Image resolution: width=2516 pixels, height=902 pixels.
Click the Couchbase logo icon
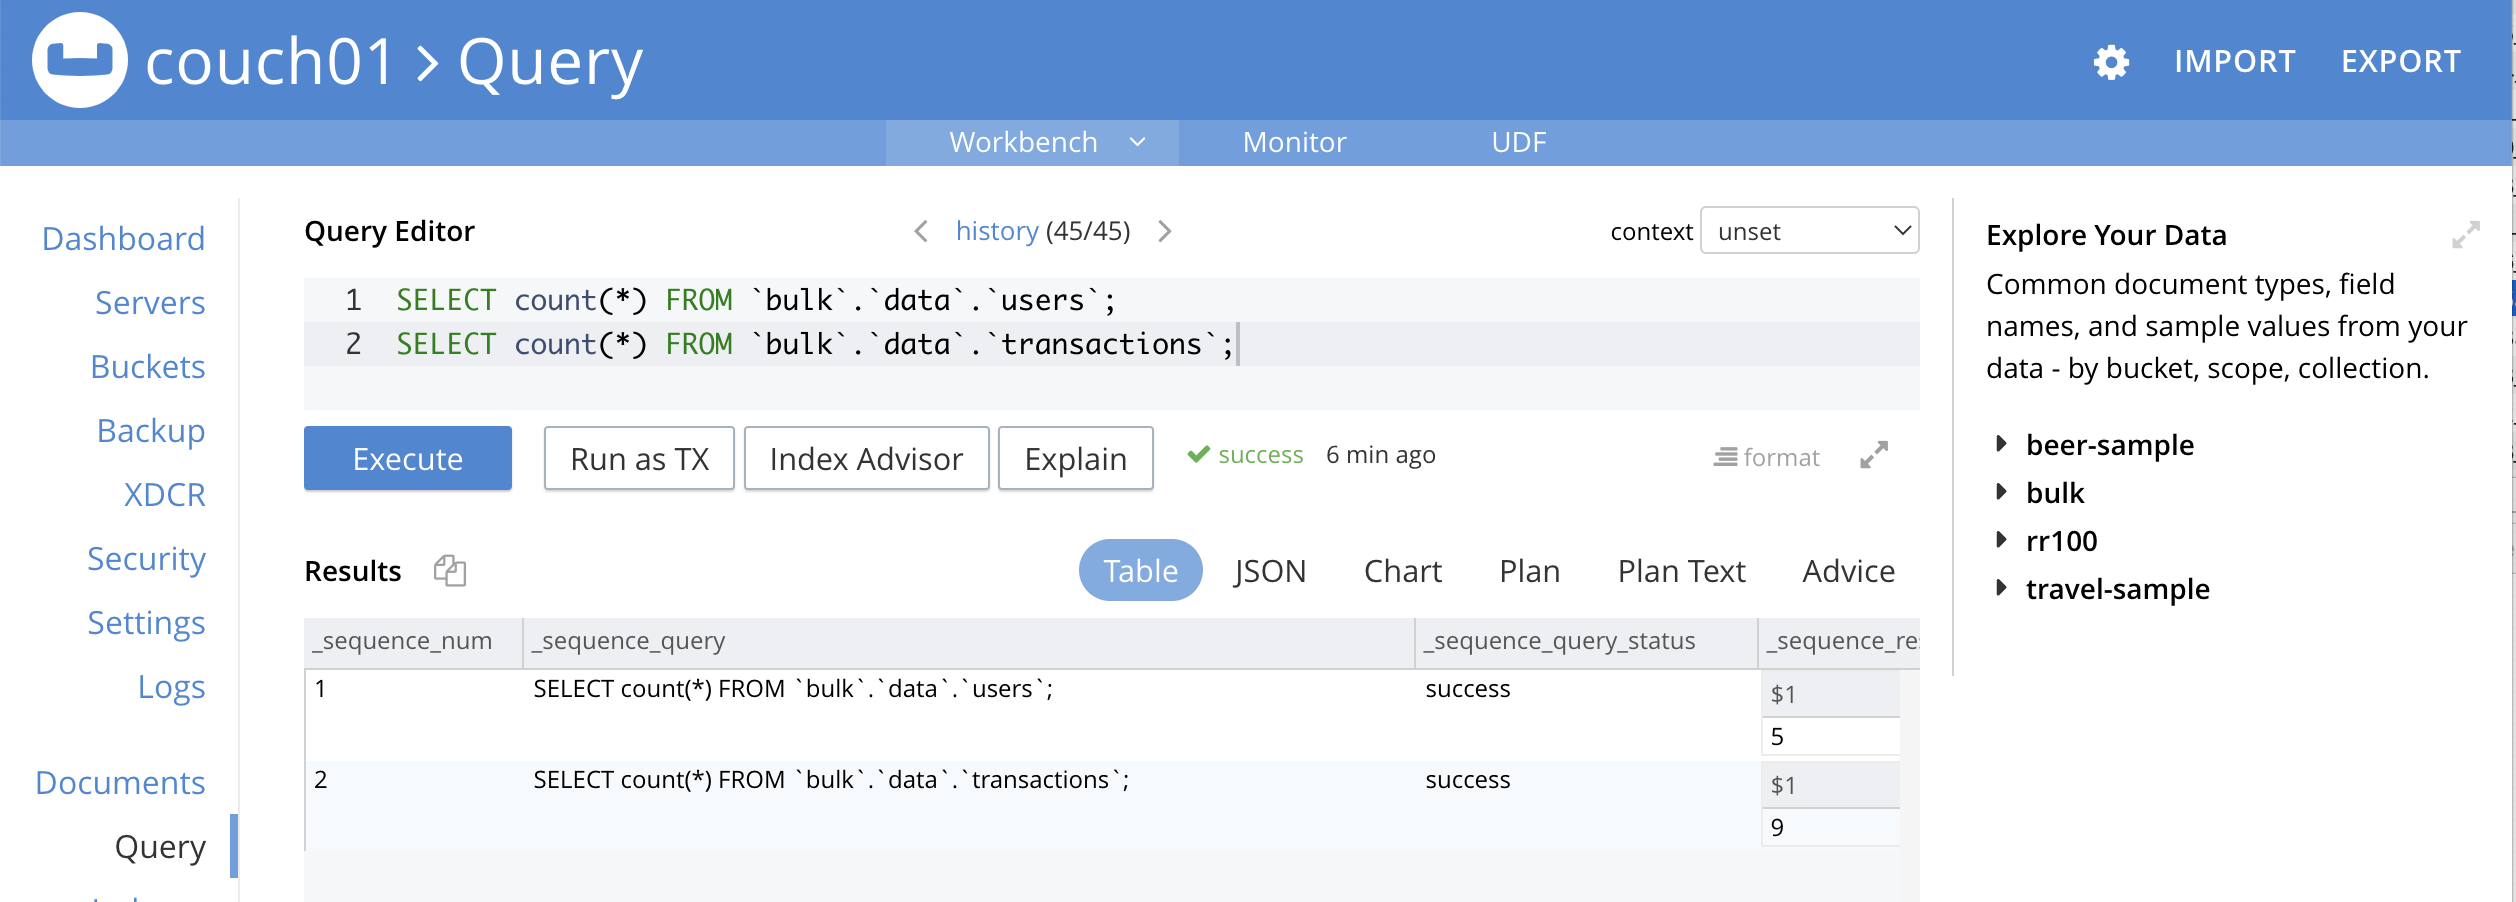pos(79,60)
